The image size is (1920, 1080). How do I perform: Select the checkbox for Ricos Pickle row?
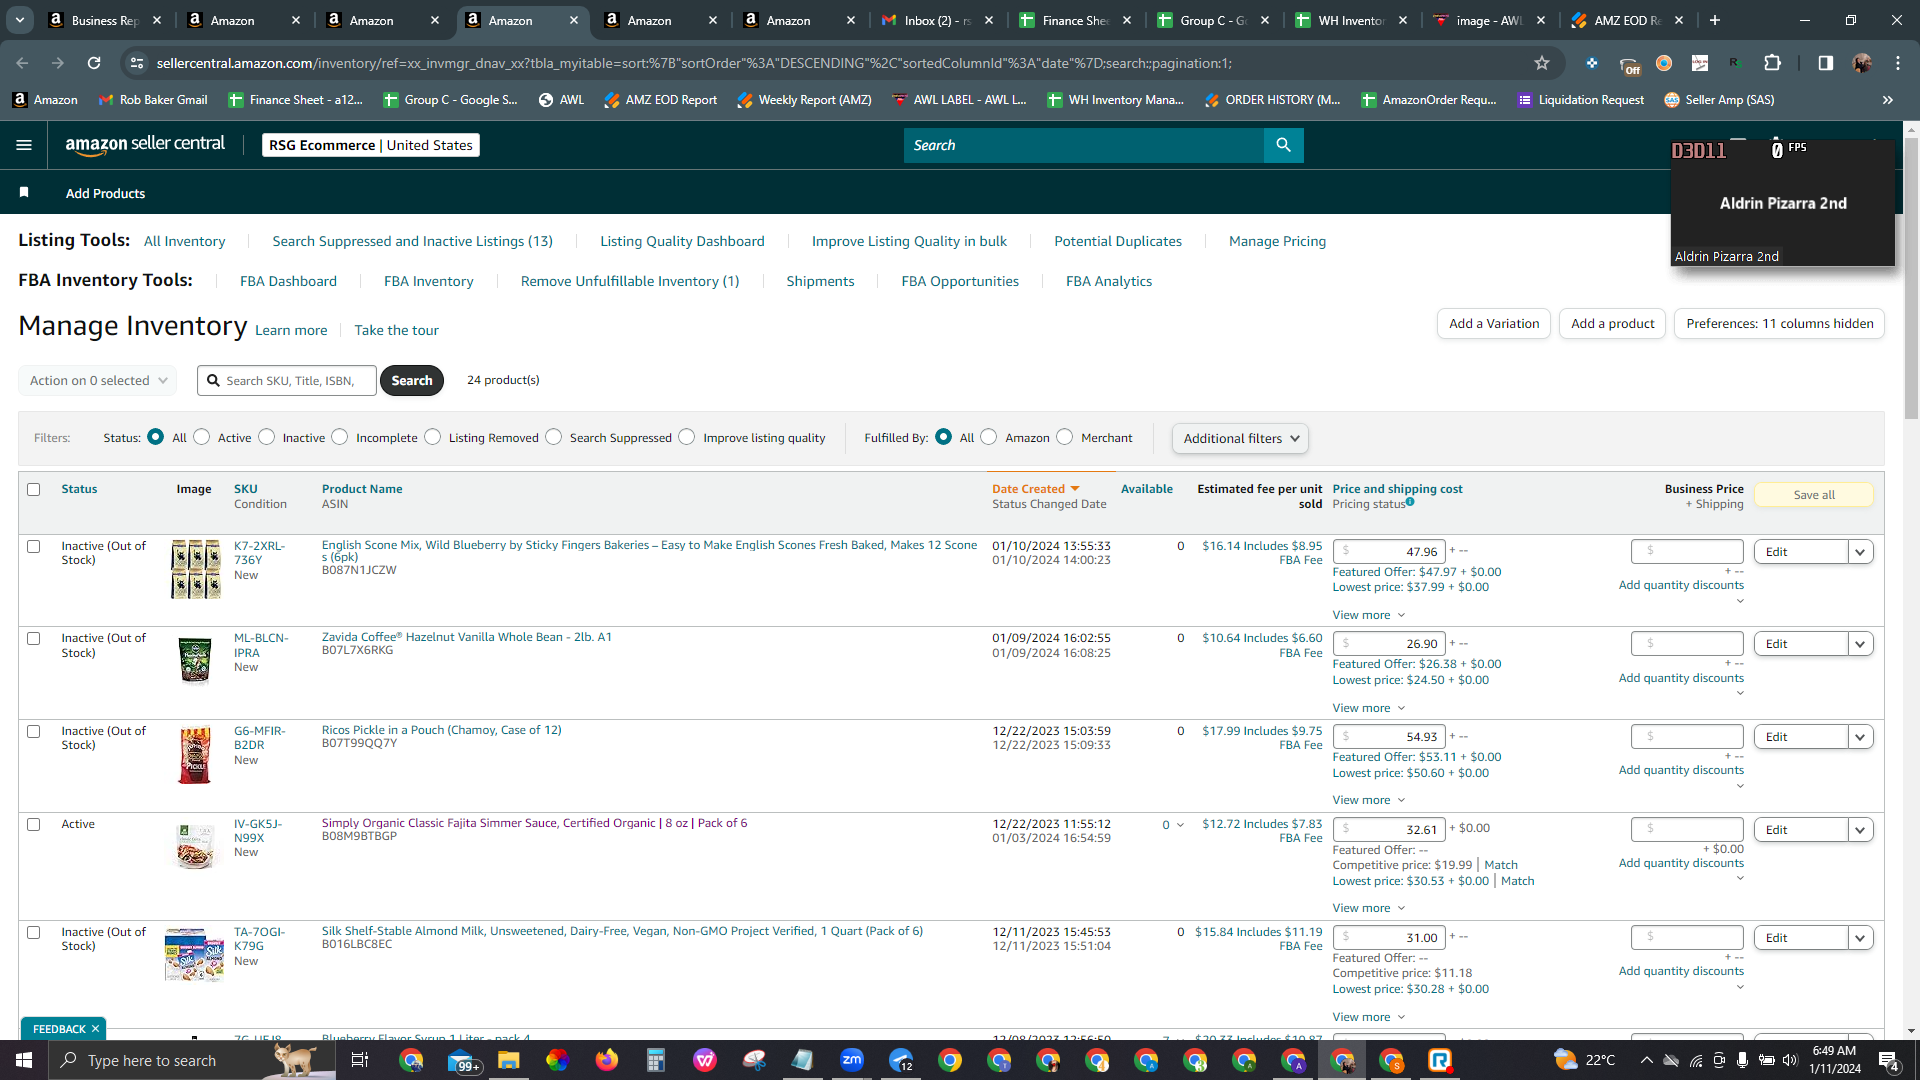(33, 732)
